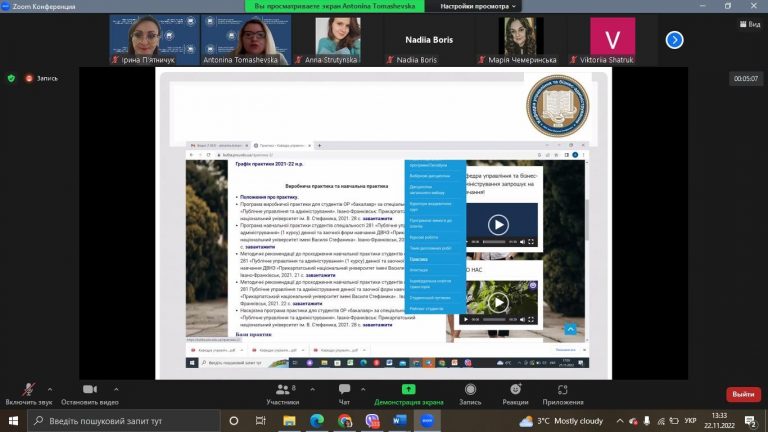
Task: Show next participants with blue arrow
Action: pyautogui.click(x=674, y=40)
